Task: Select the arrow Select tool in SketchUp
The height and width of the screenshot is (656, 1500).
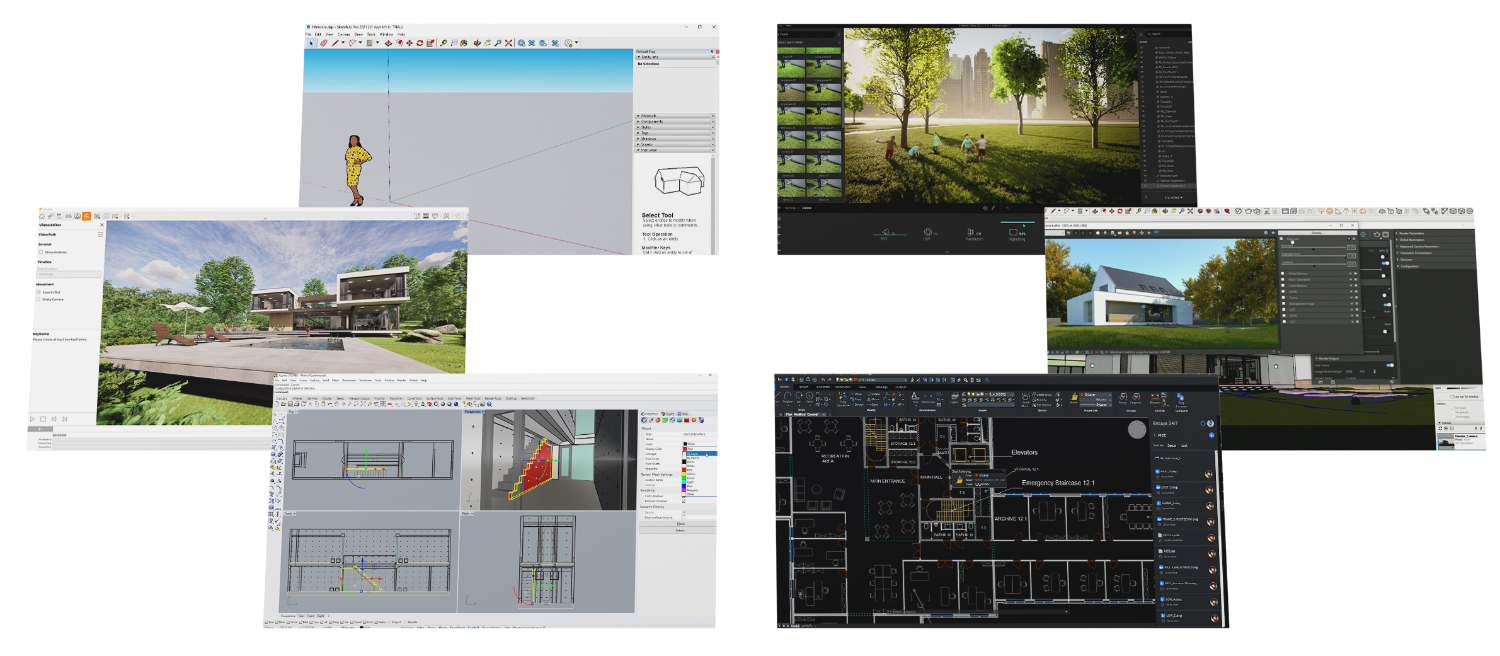Action: point(309,43)
